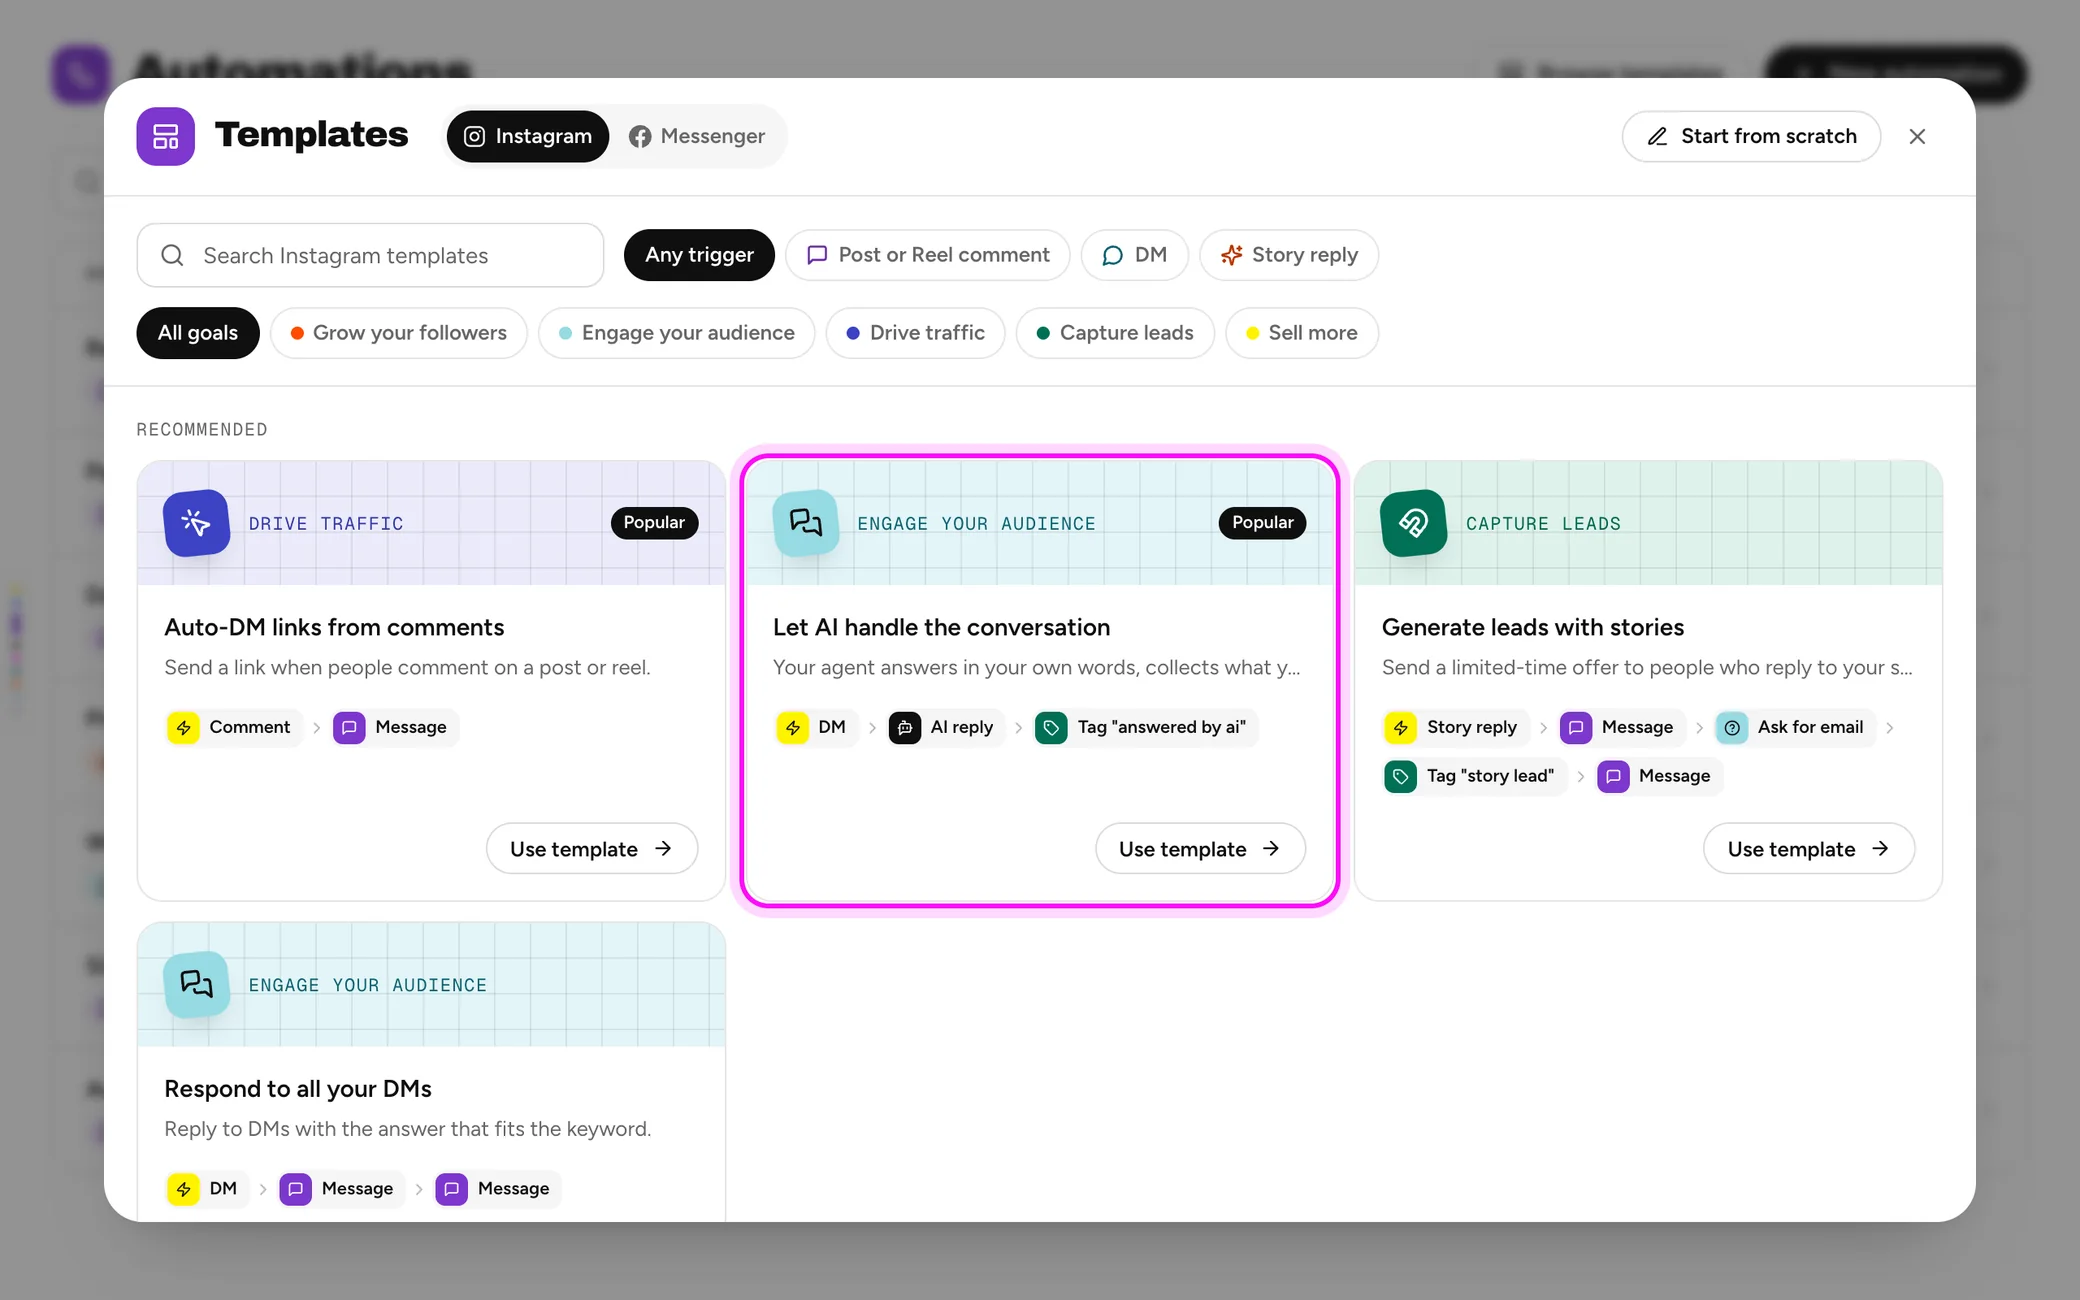Click the Tag "story lead" tag icon

click(x=1401, y=777)
